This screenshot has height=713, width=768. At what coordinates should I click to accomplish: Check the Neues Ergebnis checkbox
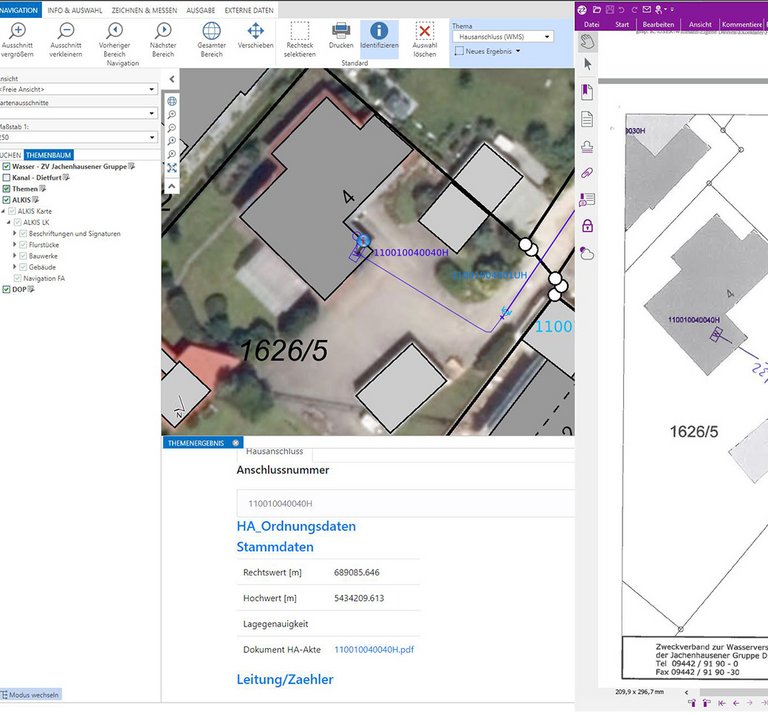coord(459,51)
